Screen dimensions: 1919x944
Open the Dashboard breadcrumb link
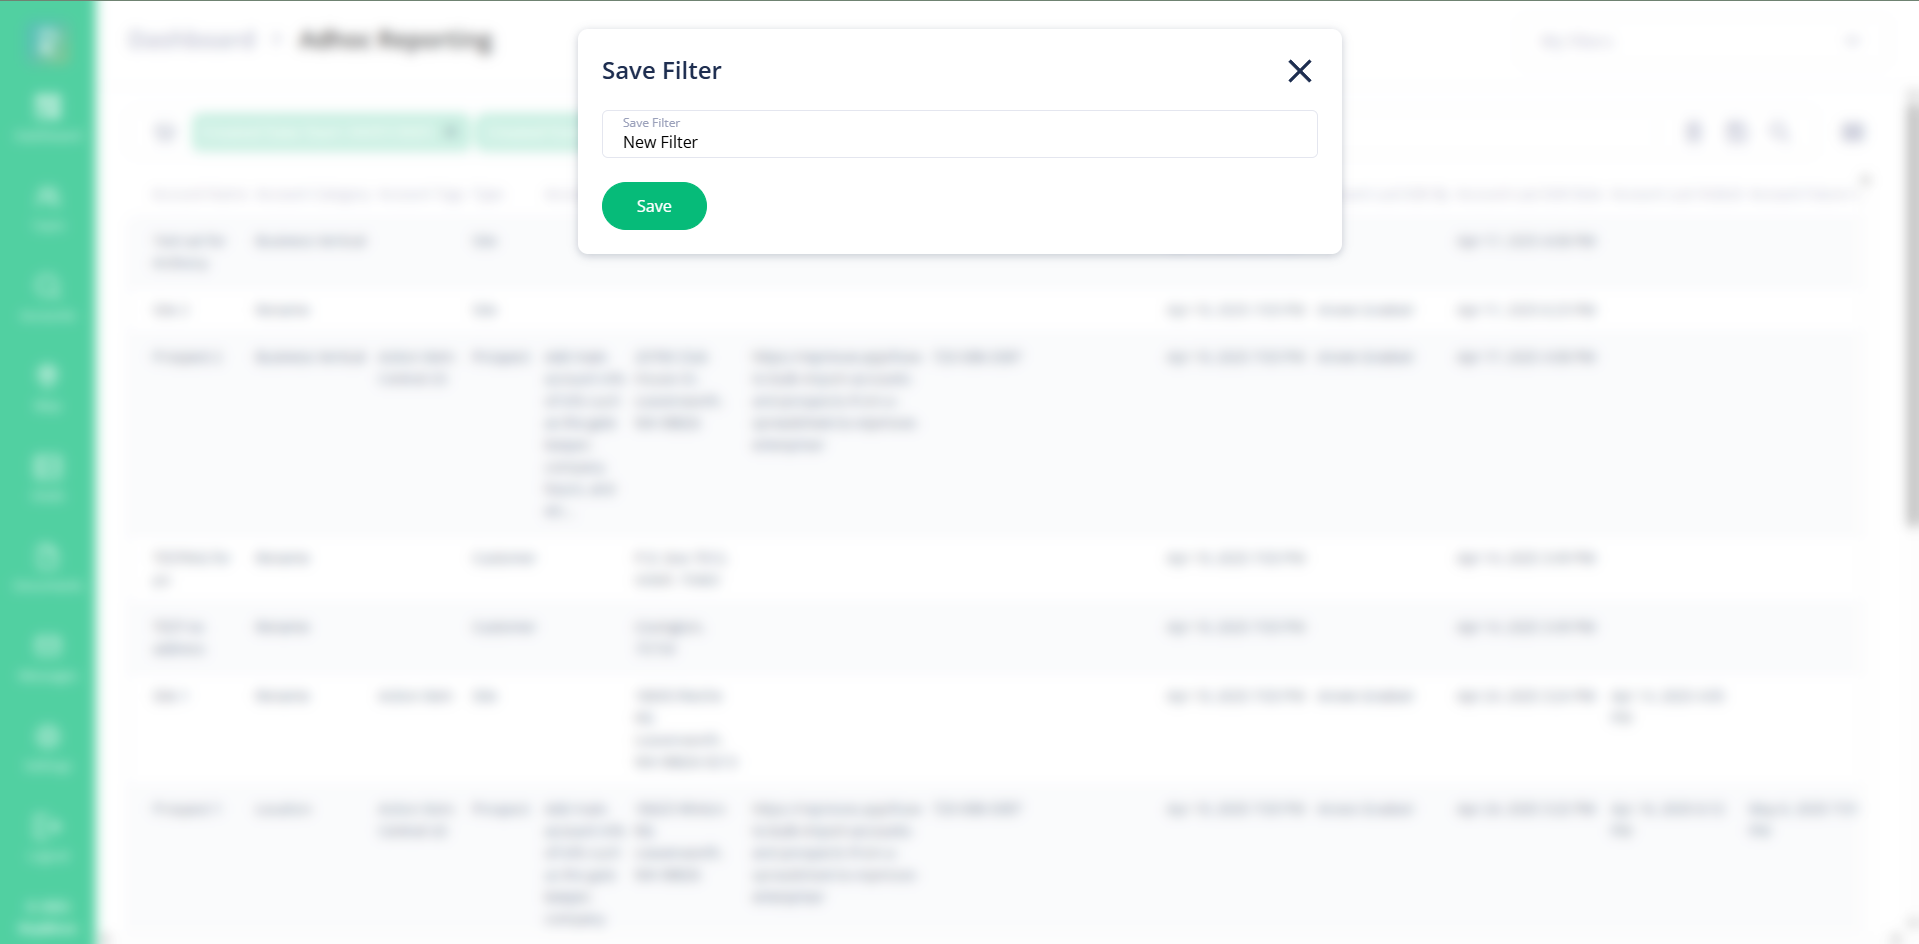pos(193,40)
